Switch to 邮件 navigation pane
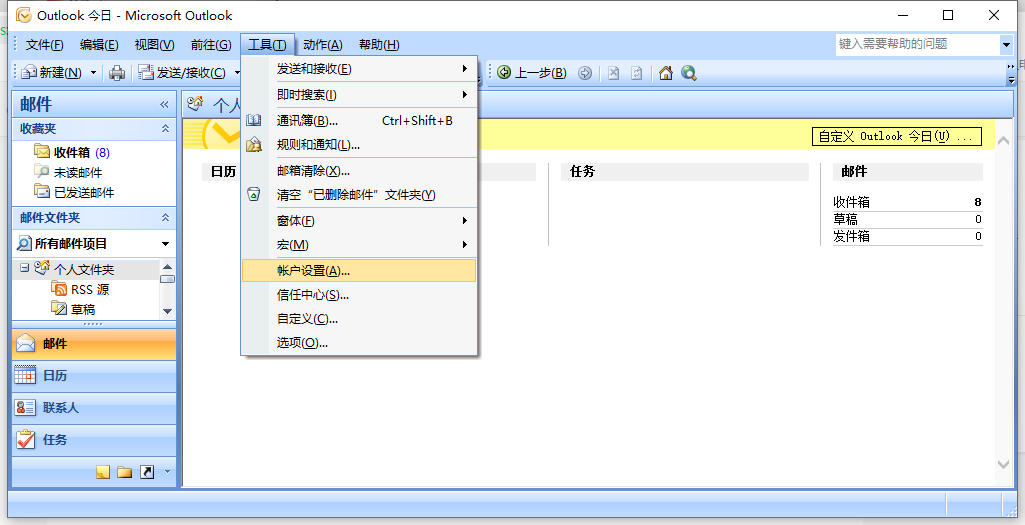The height and width of the screenshot is (525, 1025). 94,343
